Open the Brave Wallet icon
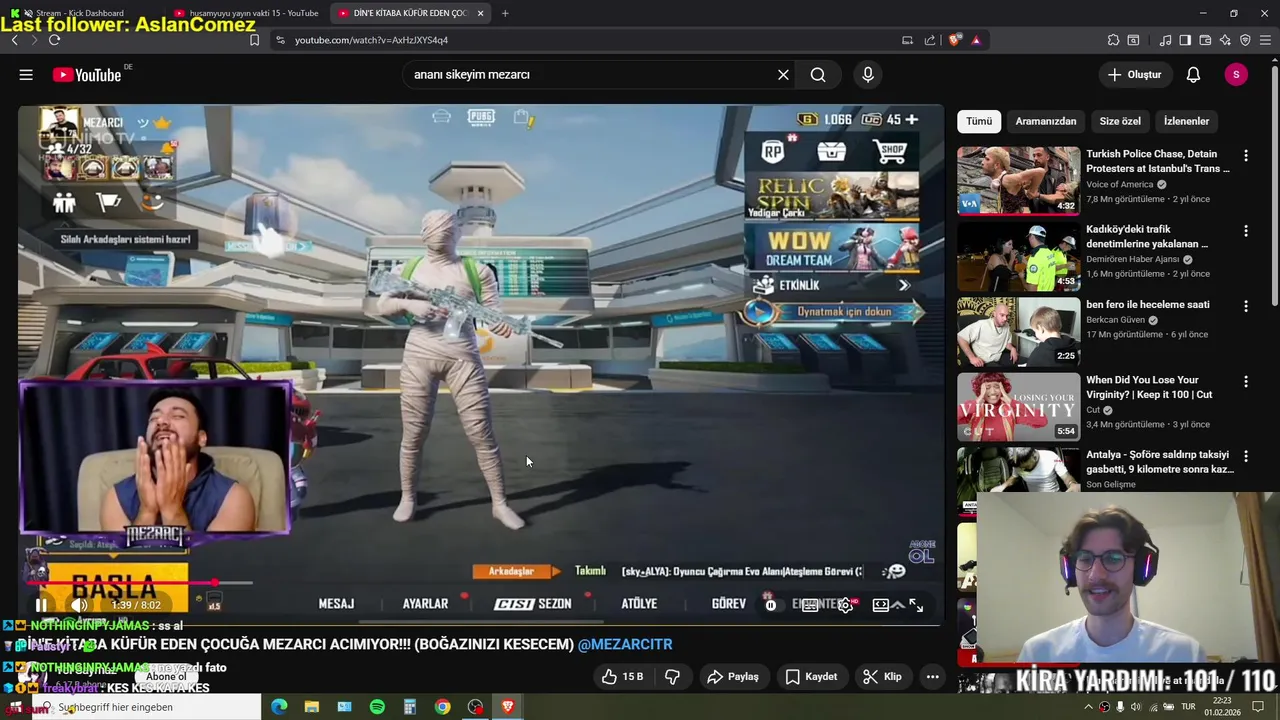The image size is (1280, 720). pos(1205,40)
